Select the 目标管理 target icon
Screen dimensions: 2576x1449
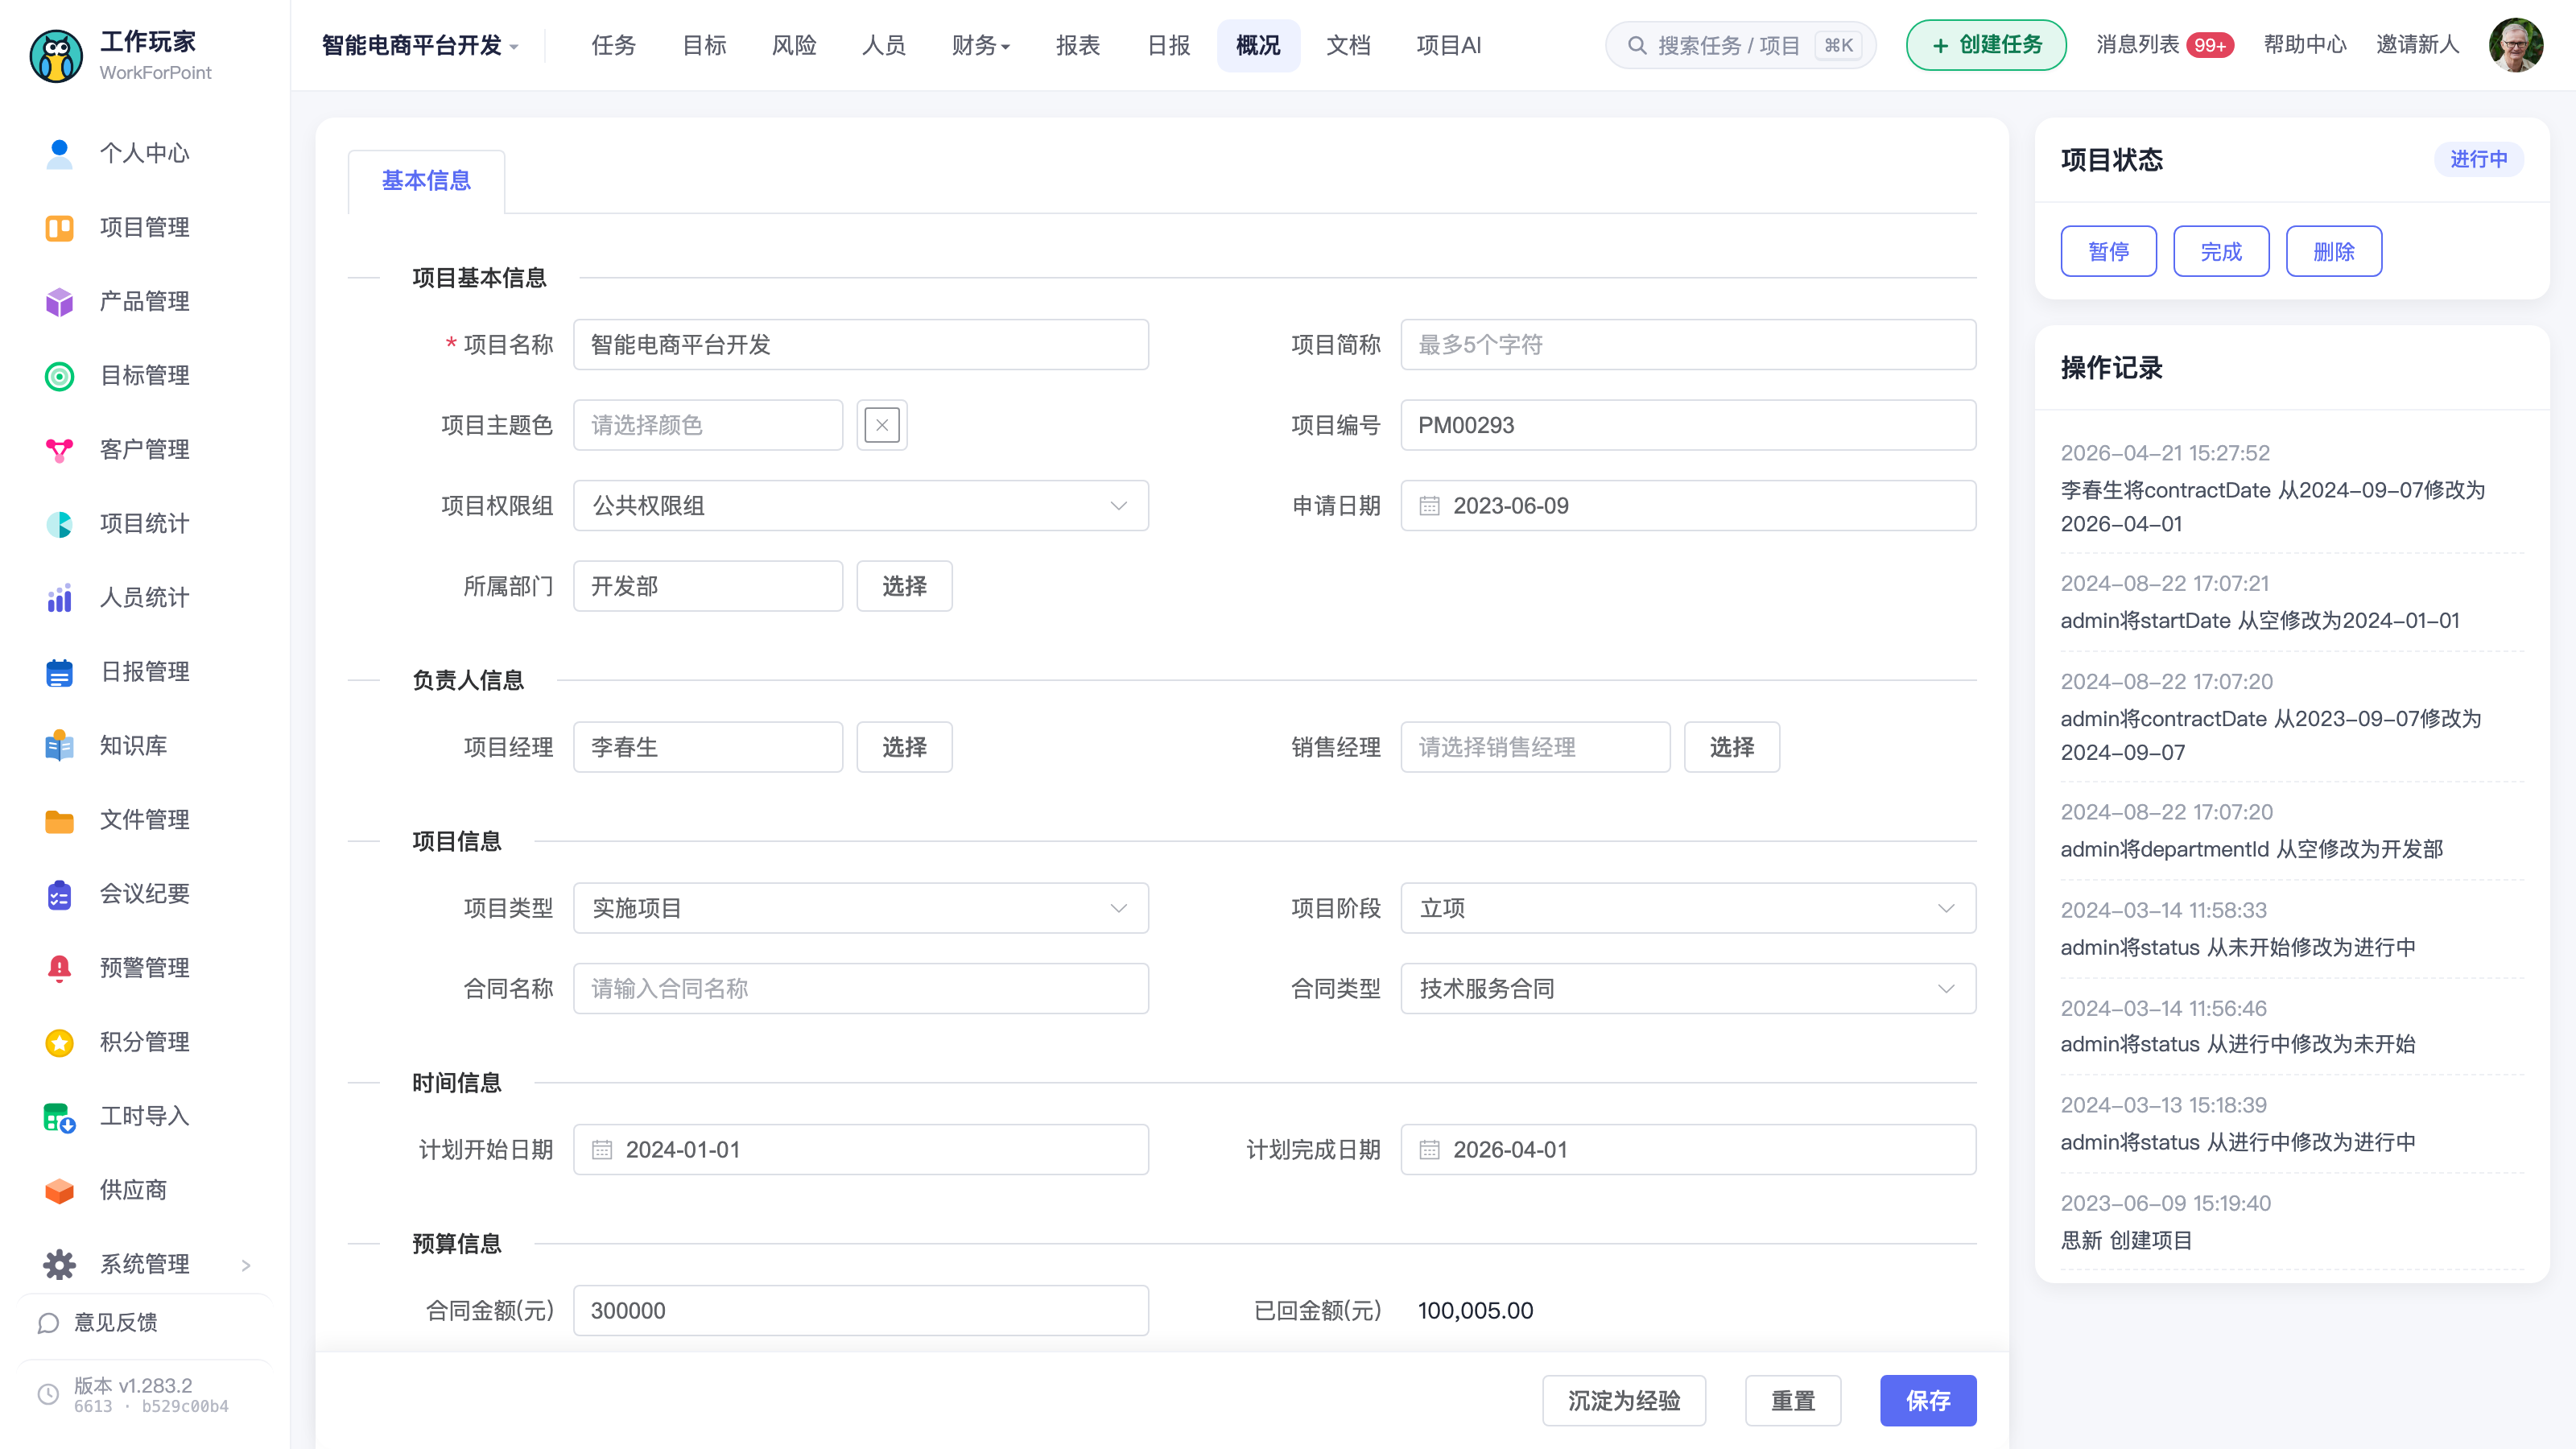coord(59,376)
